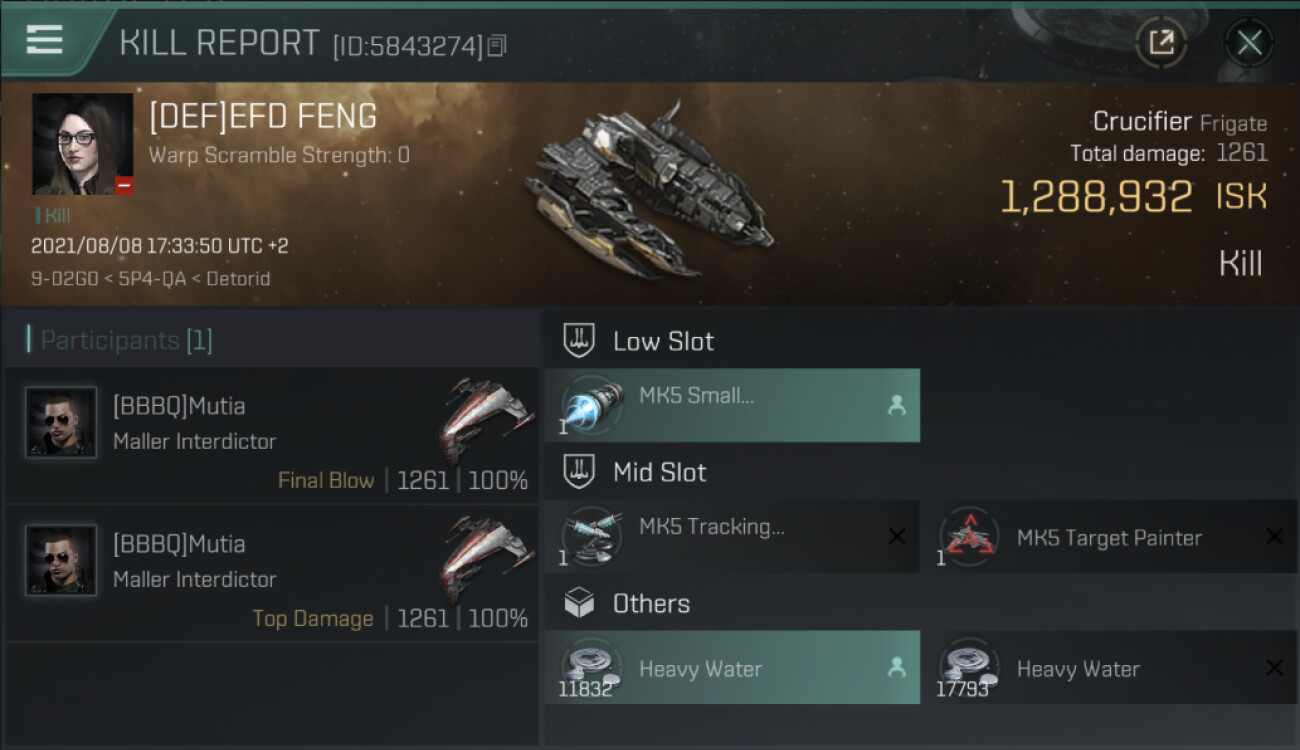Click the Mid Slot section header
1300x750 pixels.
[659, 472]
